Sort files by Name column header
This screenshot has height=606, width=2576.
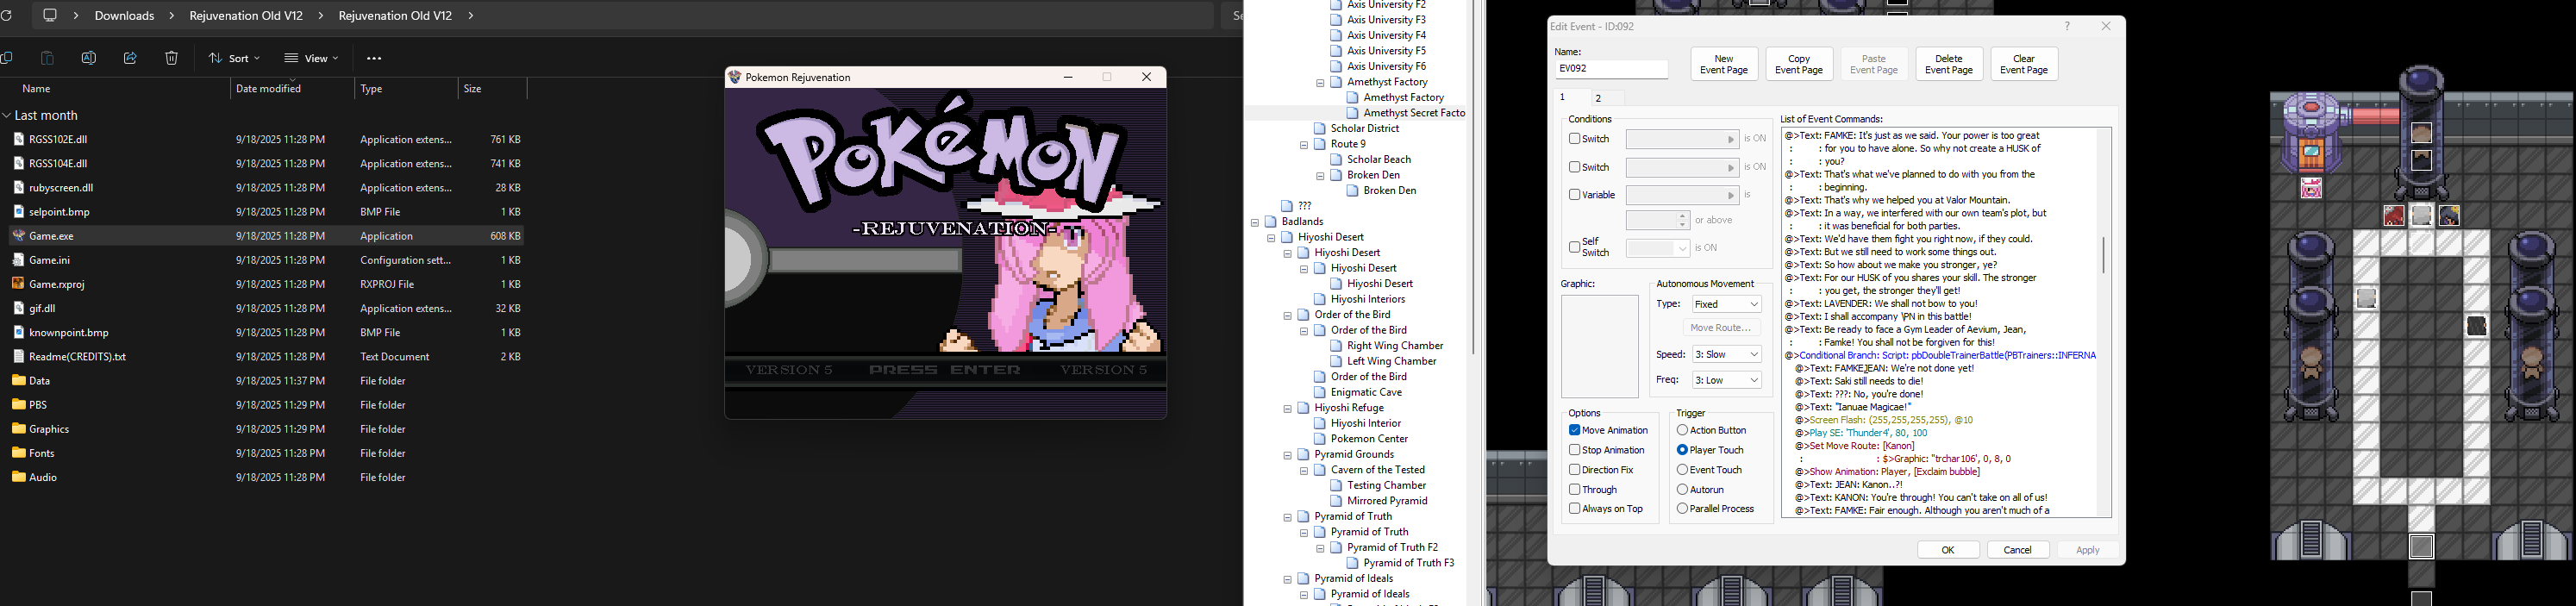37,89
